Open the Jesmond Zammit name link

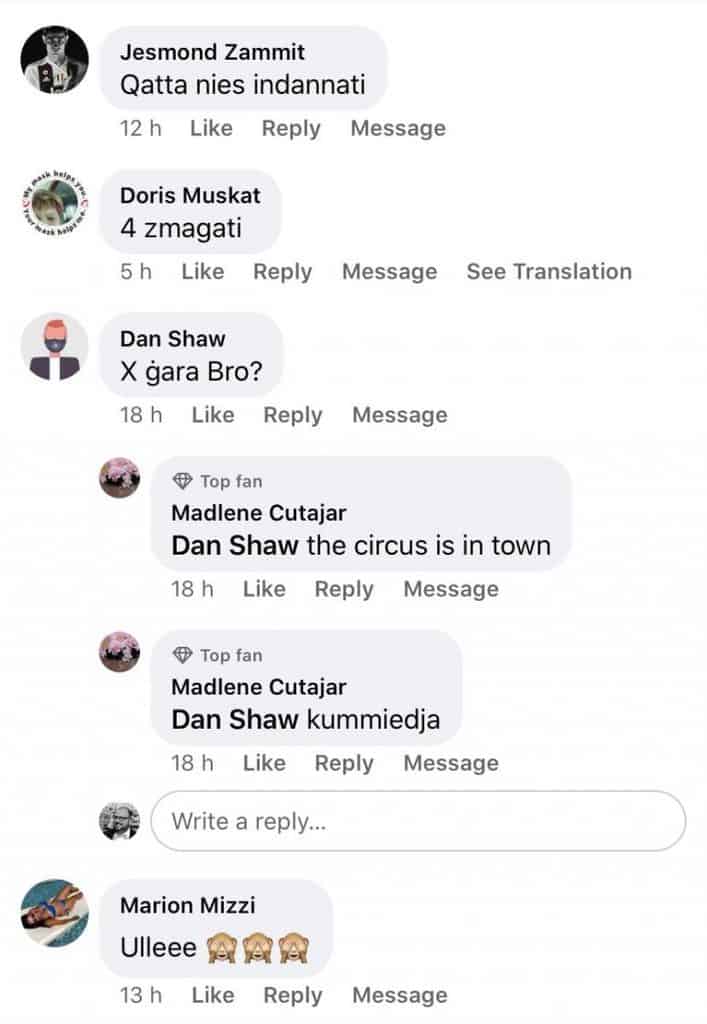[x=212, y=52]
